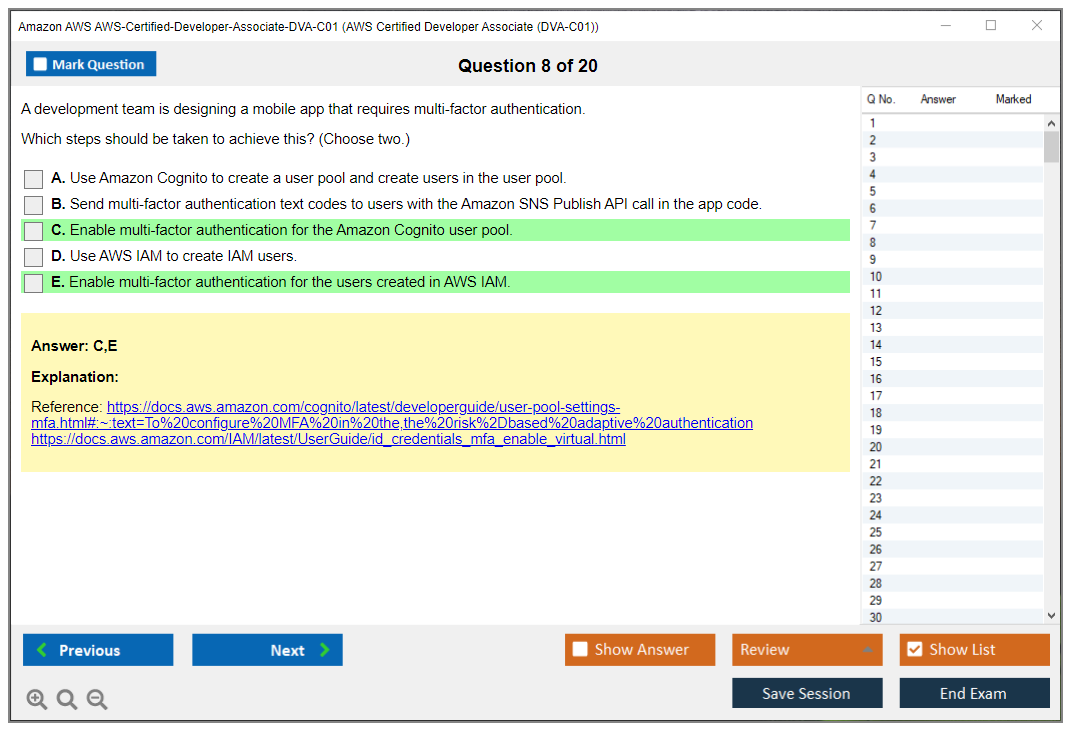
Task: Disable the Show List checkbox
Action: [914, 650]
